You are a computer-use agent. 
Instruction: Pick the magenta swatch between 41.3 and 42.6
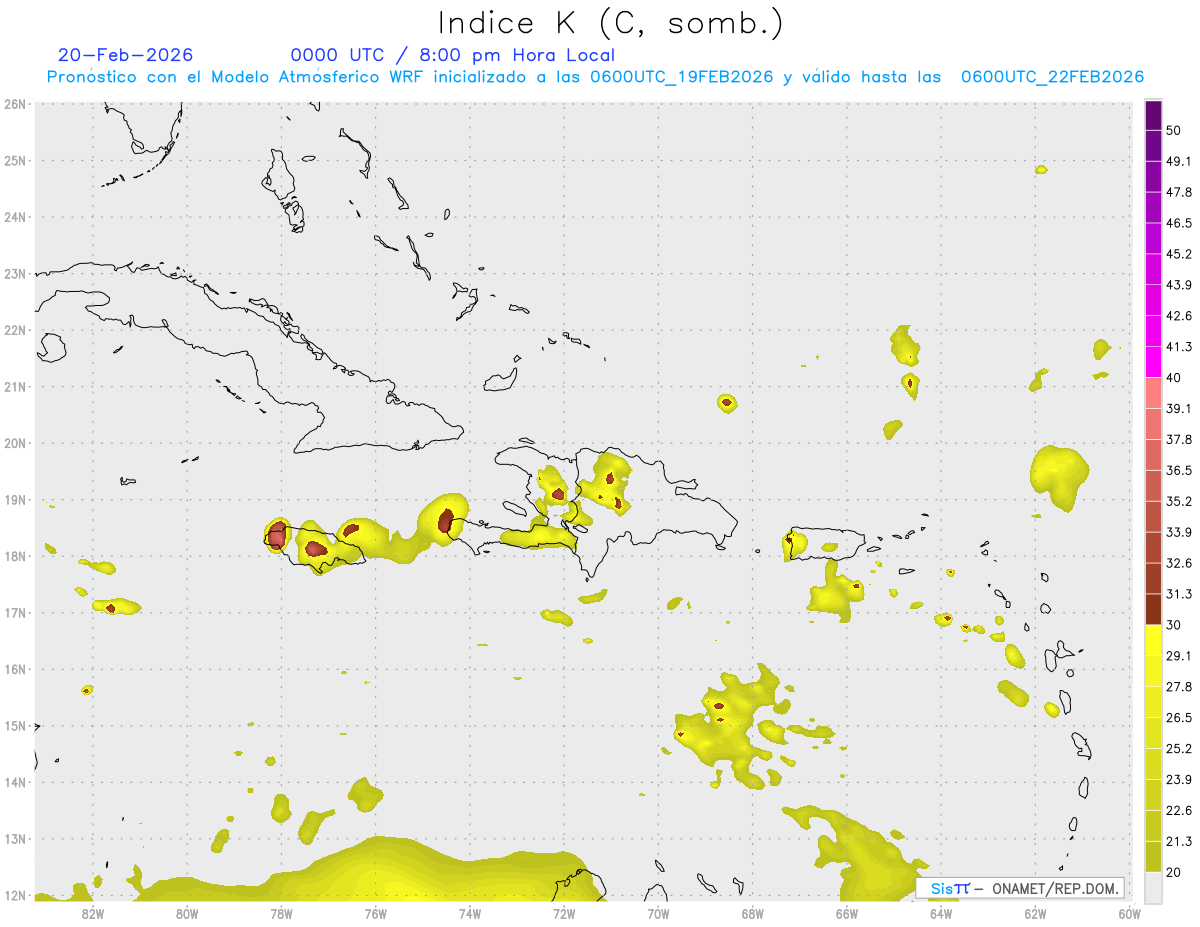click(1153, 331)
